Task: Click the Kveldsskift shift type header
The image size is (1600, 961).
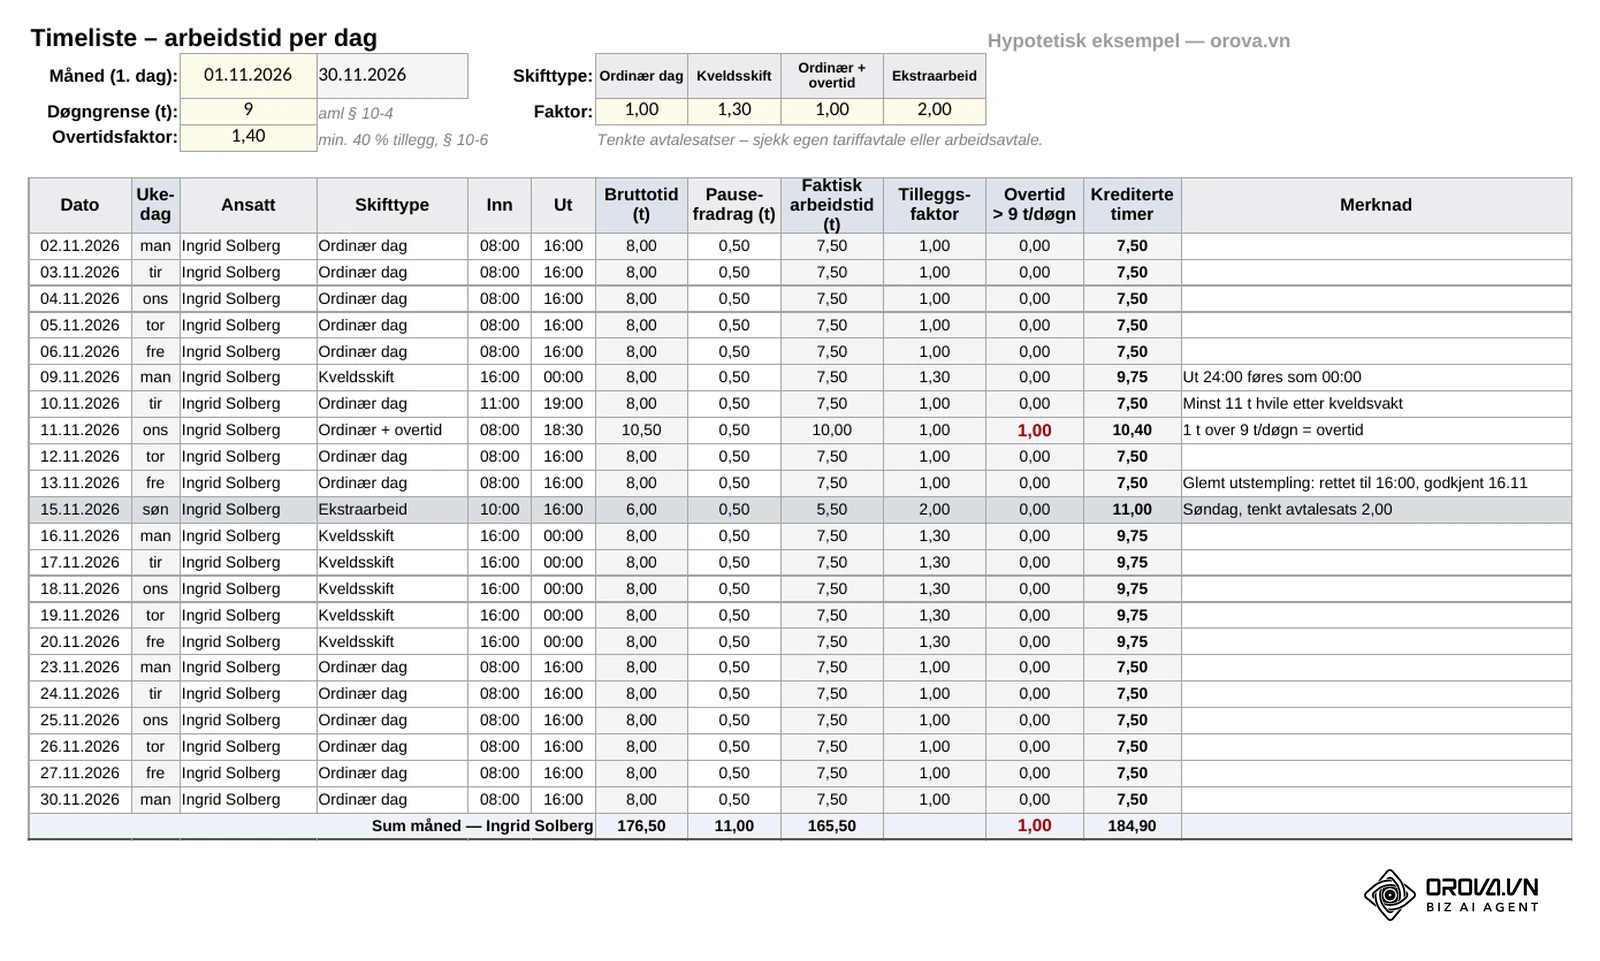Action: coord(734,76)
